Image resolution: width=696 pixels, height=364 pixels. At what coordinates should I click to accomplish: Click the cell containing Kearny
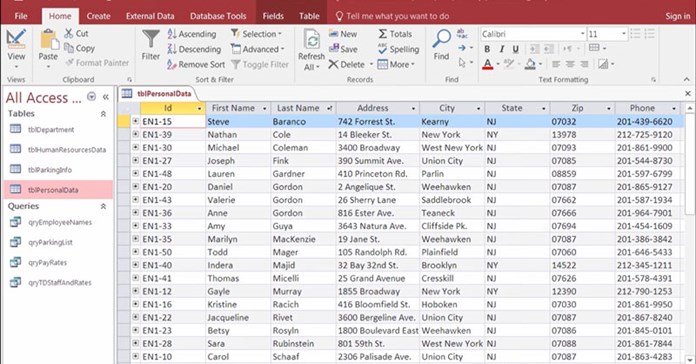452,122
